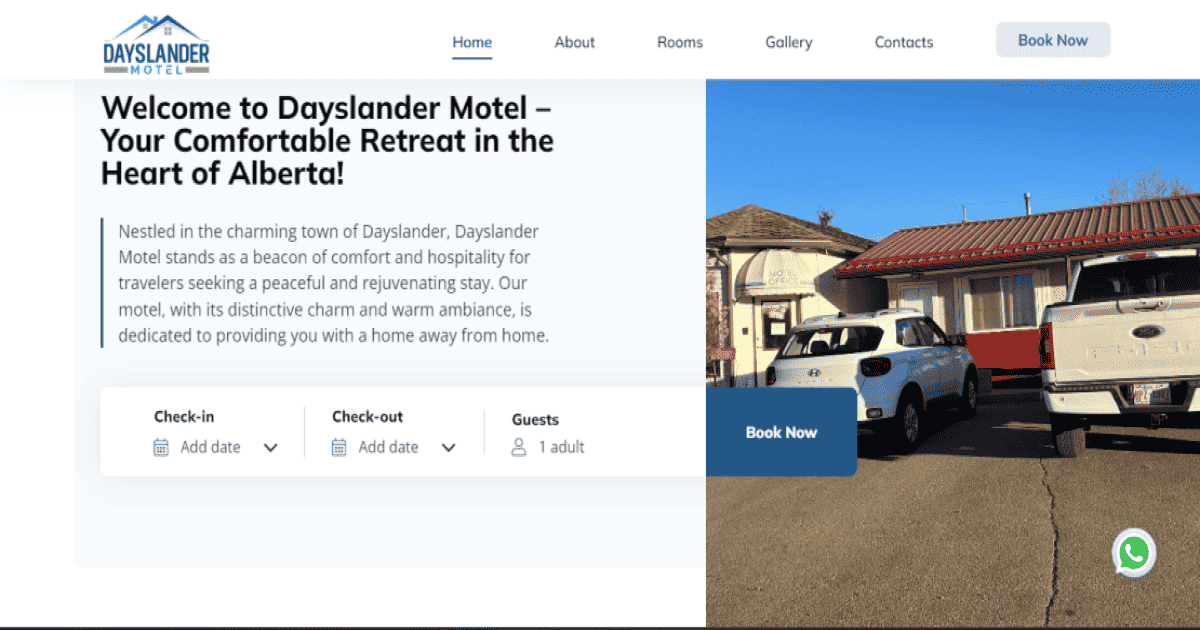Open the About page

[575, 42]
